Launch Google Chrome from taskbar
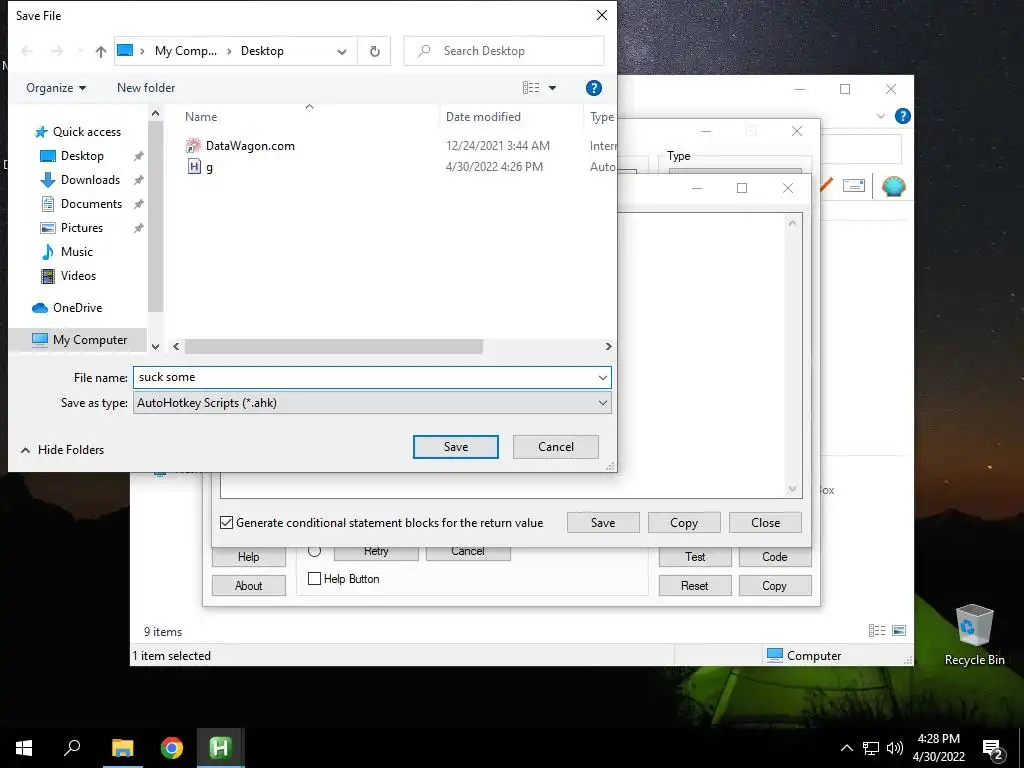Viewport: 1024px width, 768px height. point(172,748)
